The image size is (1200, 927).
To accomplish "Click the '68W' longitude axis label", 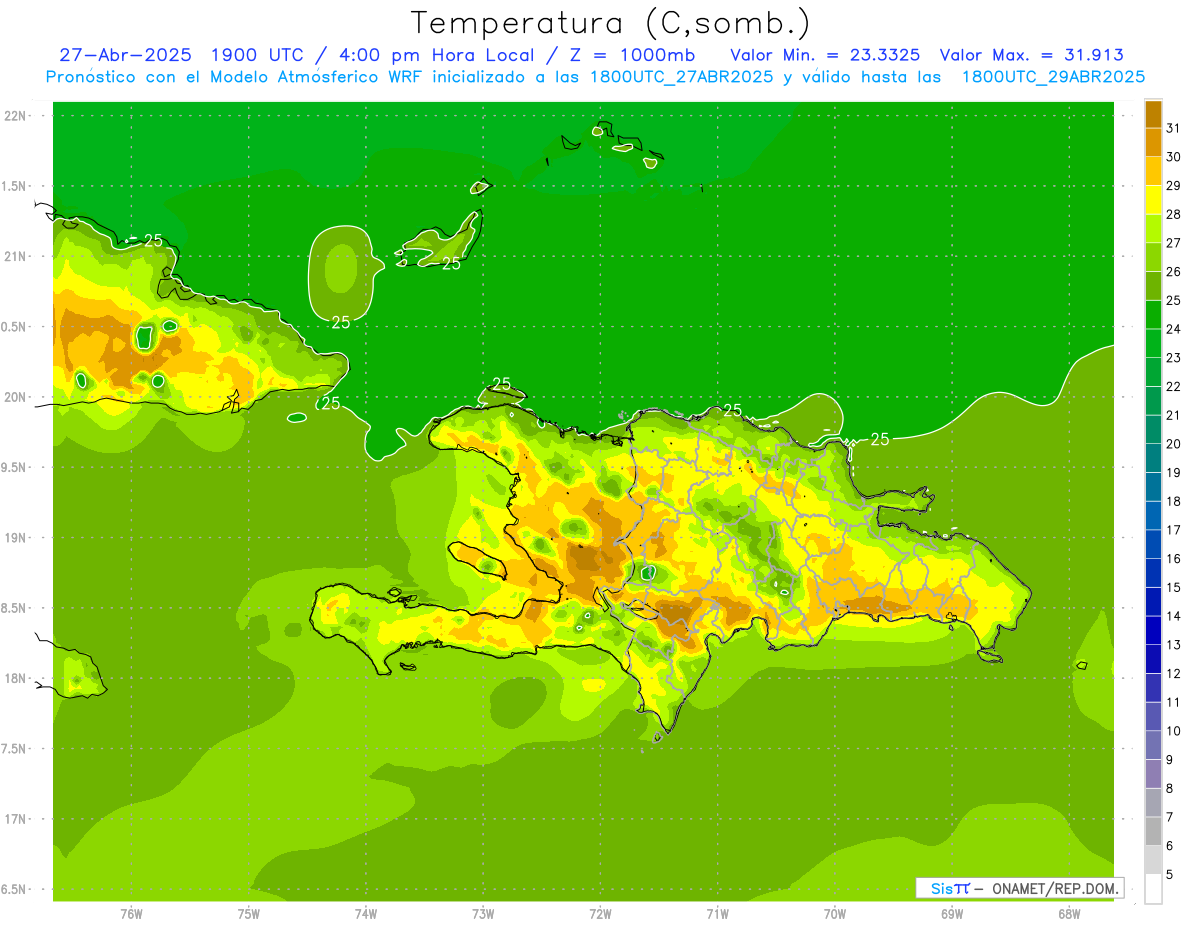I will 1069,913.
